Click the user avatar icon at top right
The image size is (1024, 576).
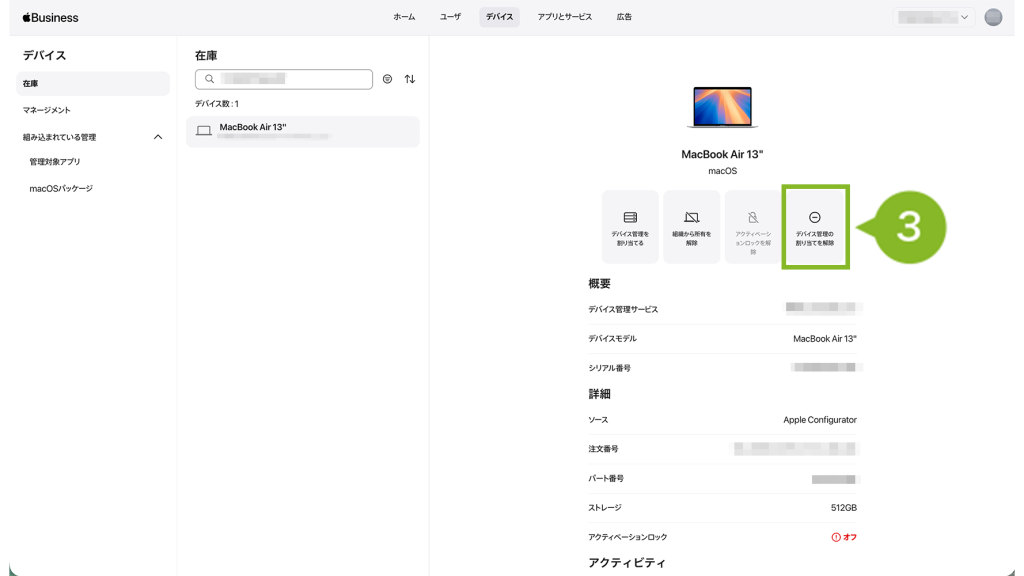(993, 17)
